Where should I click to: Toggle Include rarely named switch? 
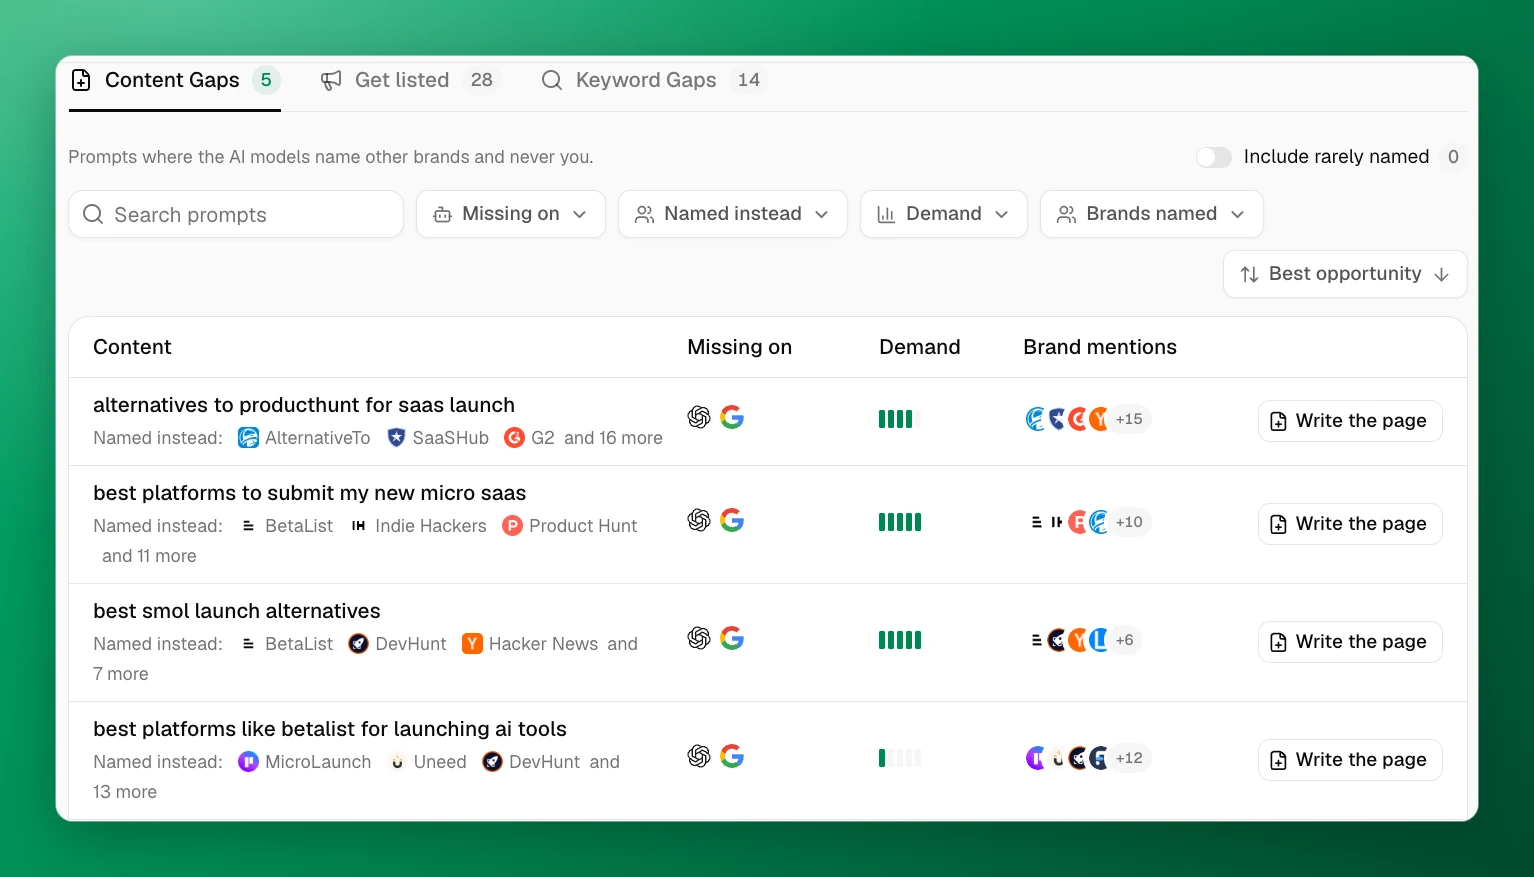(1214, 157)
